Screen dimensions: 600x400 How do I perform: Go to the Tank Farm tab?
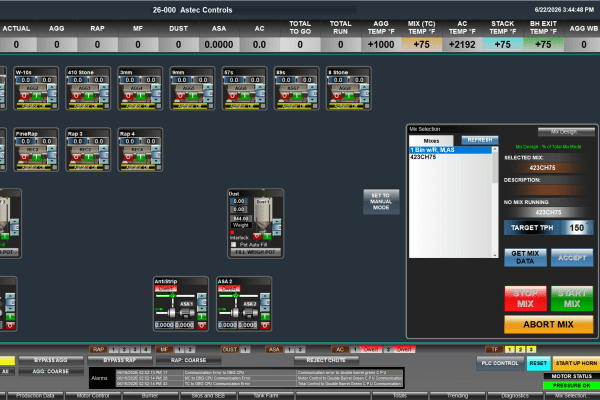266,396
